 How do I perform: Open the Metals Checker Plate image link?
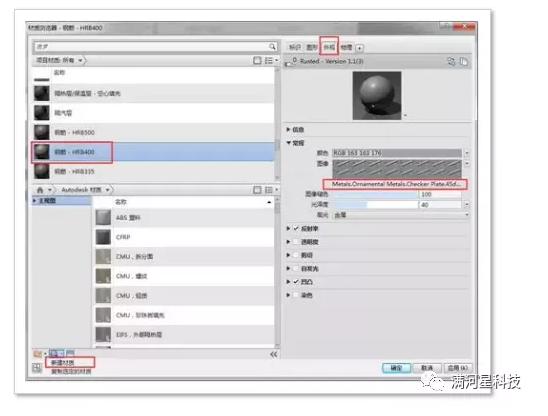396,184
